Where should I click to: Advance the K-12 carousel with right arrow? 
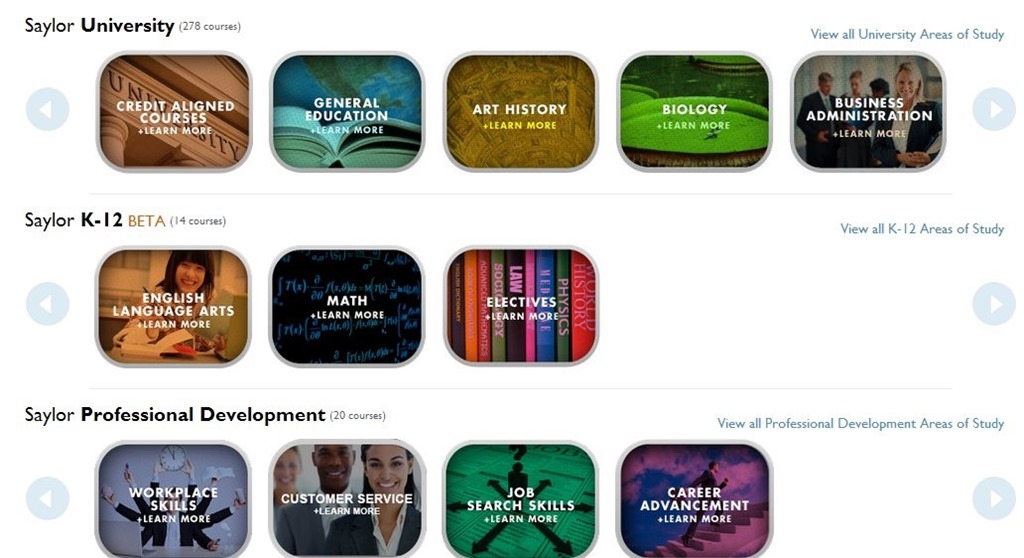pyautogui.click(x=993, y=304)
